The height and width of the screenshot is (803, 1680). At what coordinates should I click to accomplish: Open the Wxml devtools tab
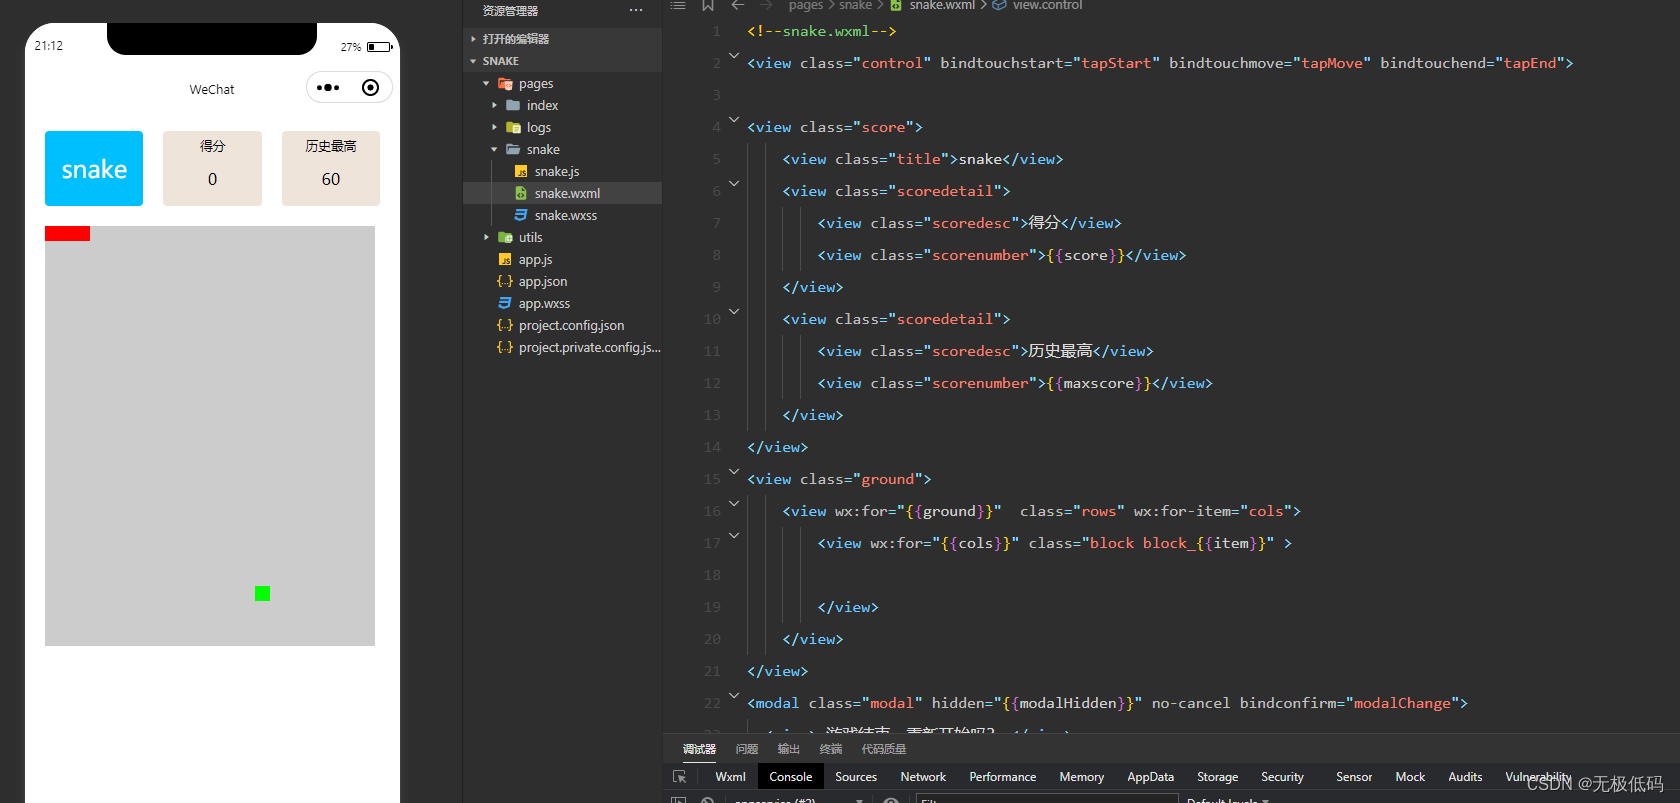(730, 777)
